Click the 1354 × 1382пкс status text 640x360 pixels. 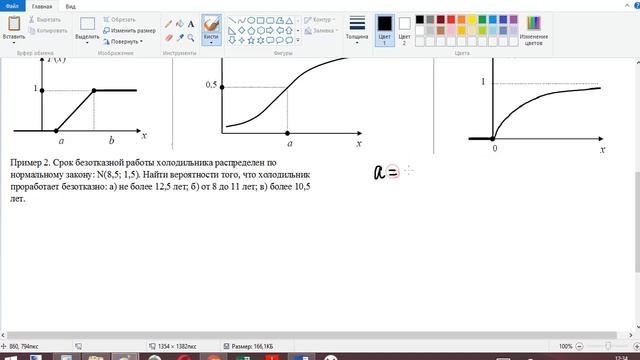(177, 346)
